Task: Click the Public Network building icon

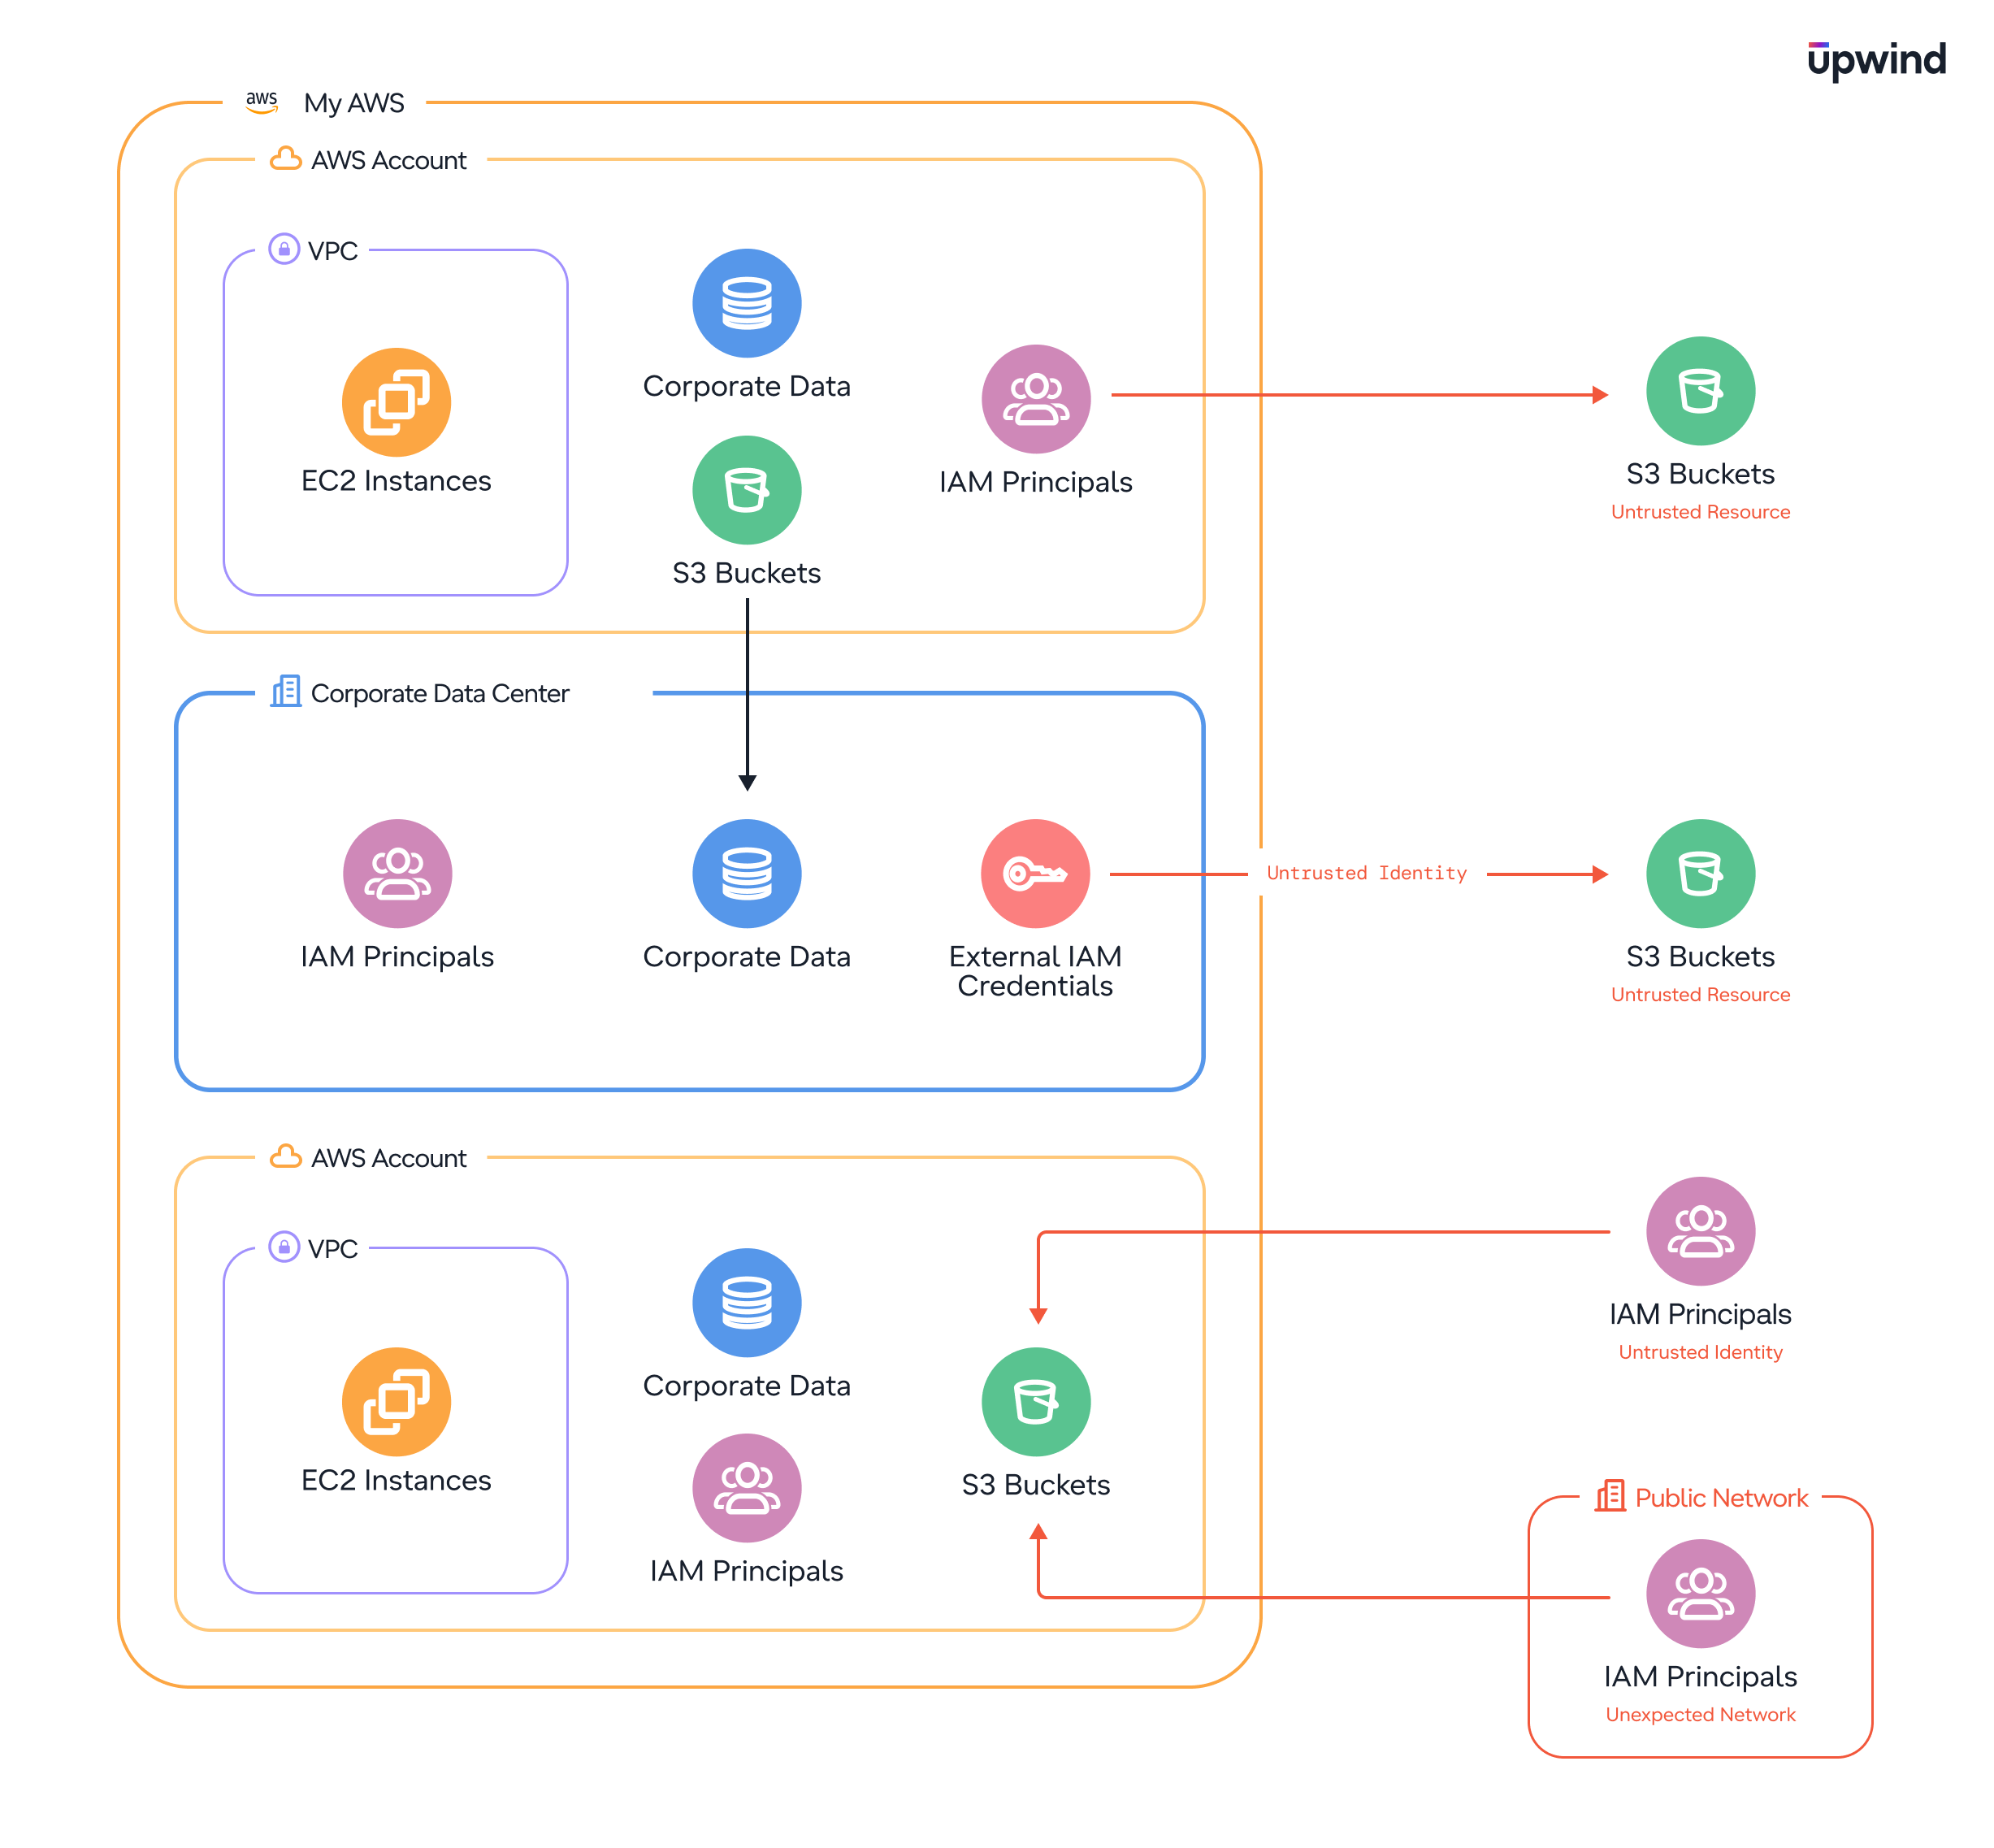Action: 1610,1496
